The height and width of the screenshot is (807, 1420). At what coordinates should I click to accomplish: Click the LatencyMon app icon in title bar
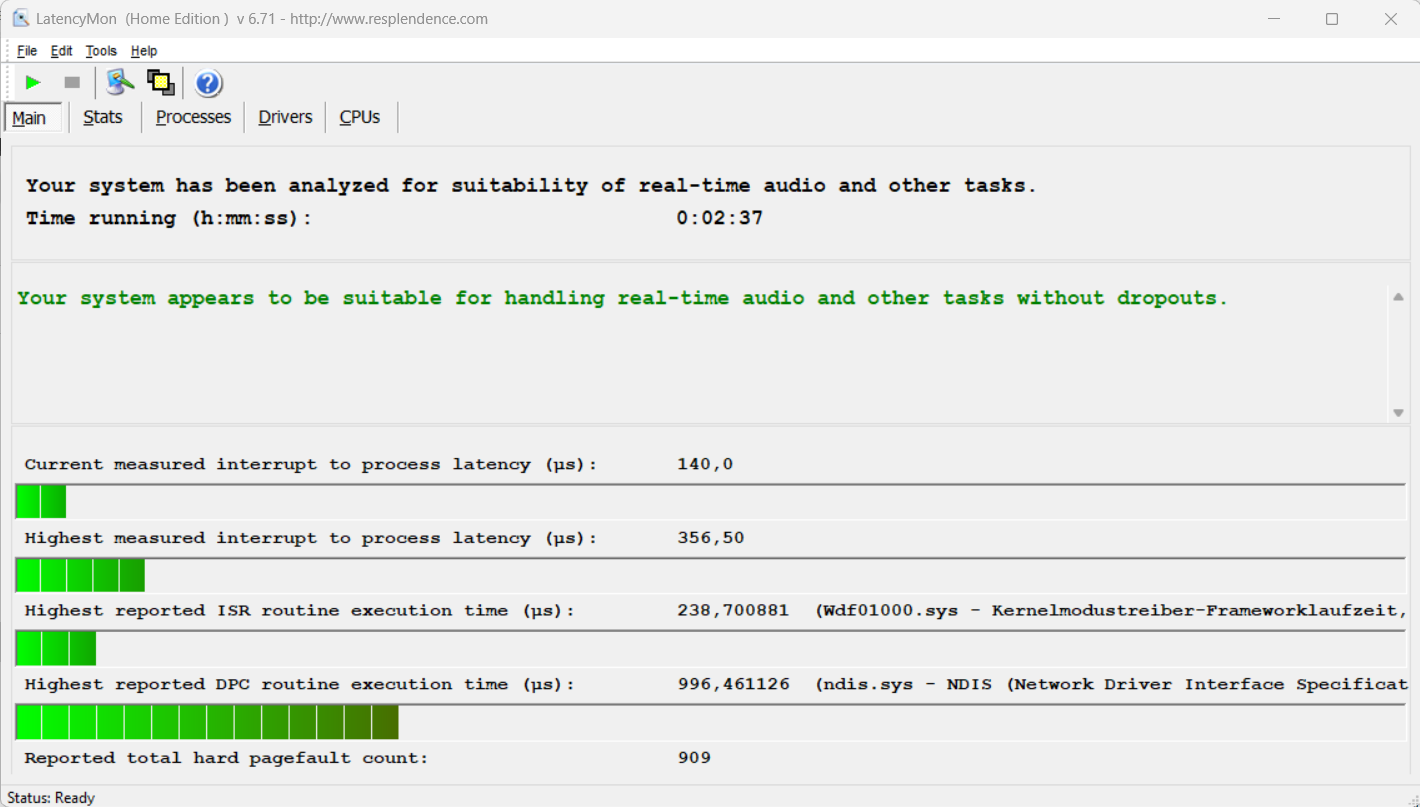[20, 18]
